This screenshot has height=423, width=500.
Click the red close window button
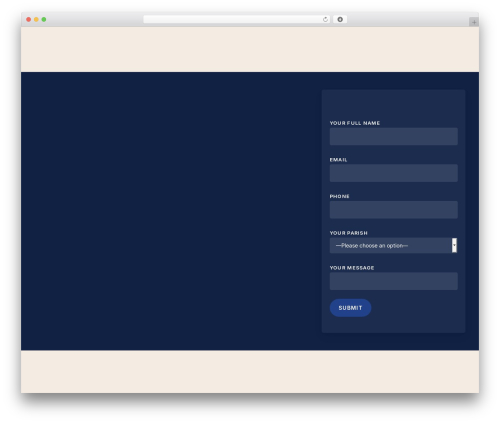coord(29,20)
